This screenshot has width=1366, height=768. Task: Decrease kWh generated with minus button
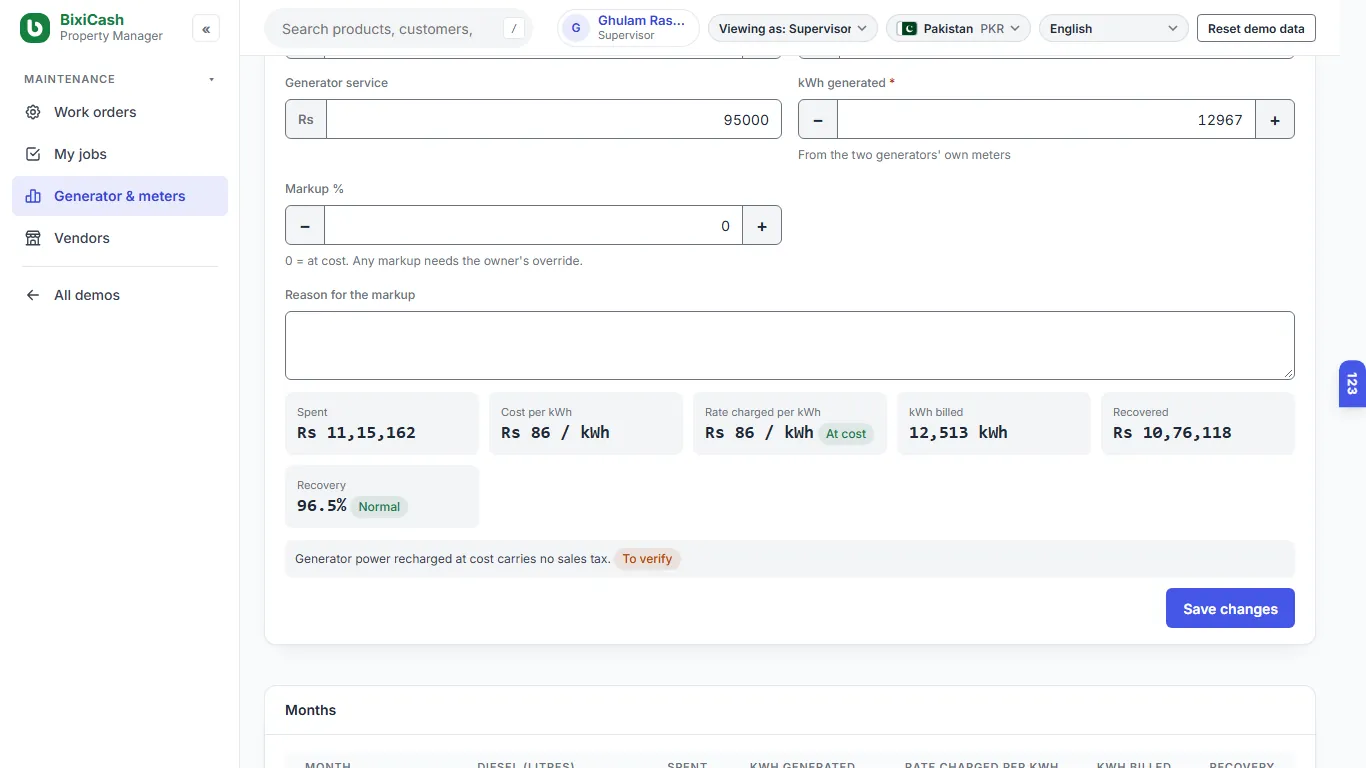tap(818, 119)
